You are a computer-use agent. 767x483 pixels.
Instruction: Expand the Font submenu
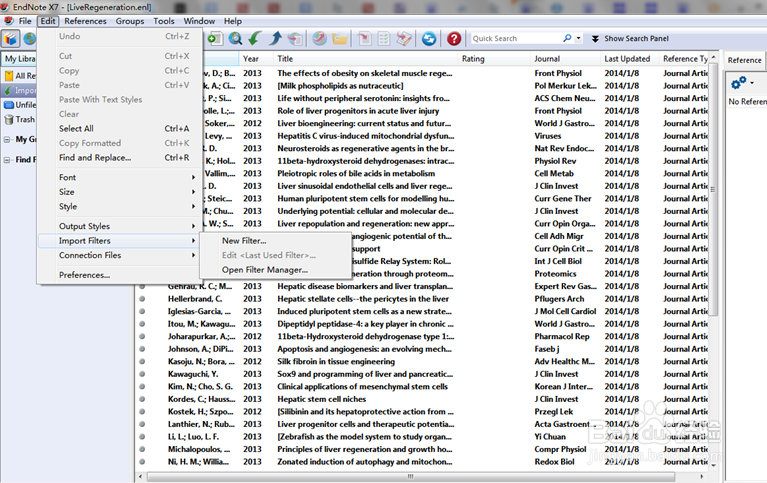pos(119,177)
